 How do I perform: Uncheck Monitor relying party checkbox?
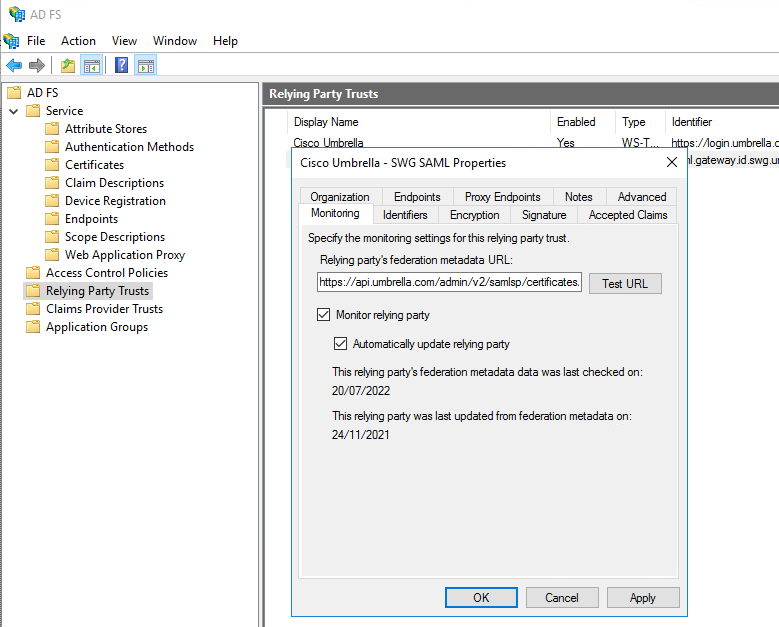[323, 314]
